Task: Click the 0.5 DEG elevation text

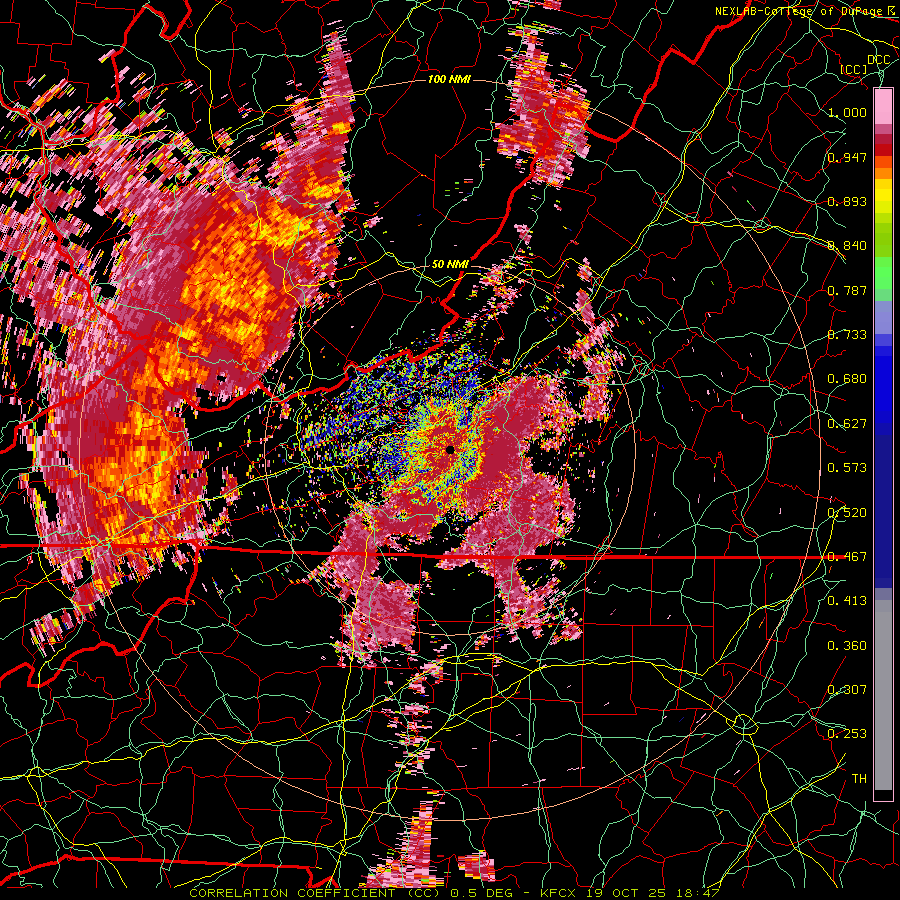Action: (x=480, y=893)
